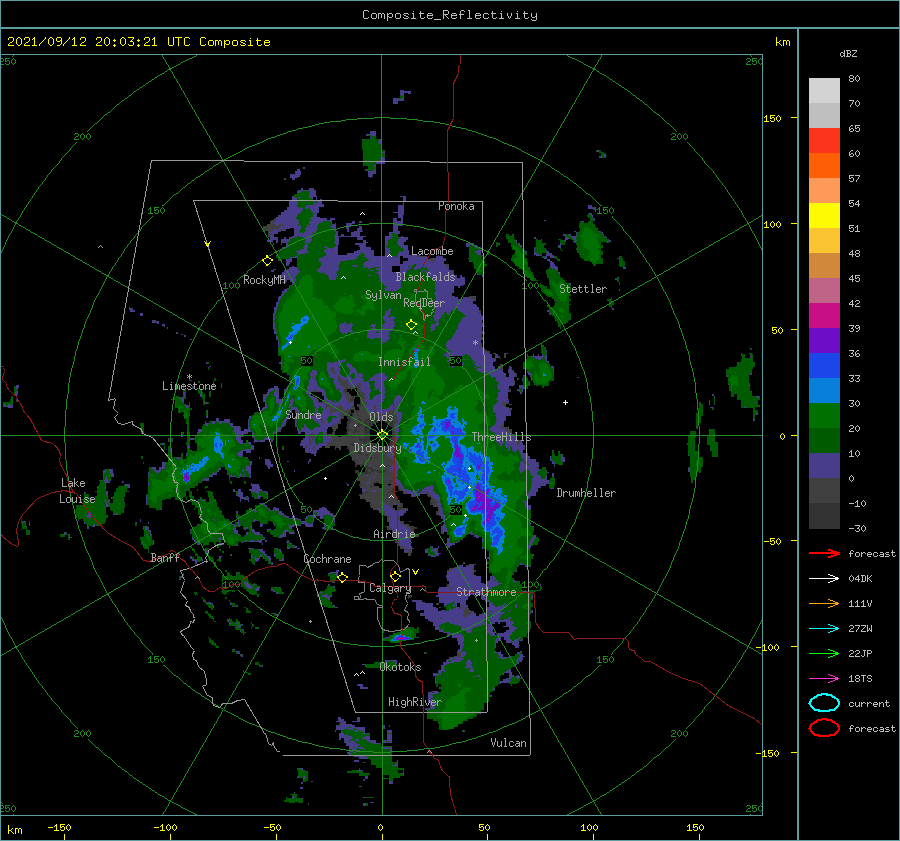Click the Calgary label
The image size is (900, 841).
point(390,588)
